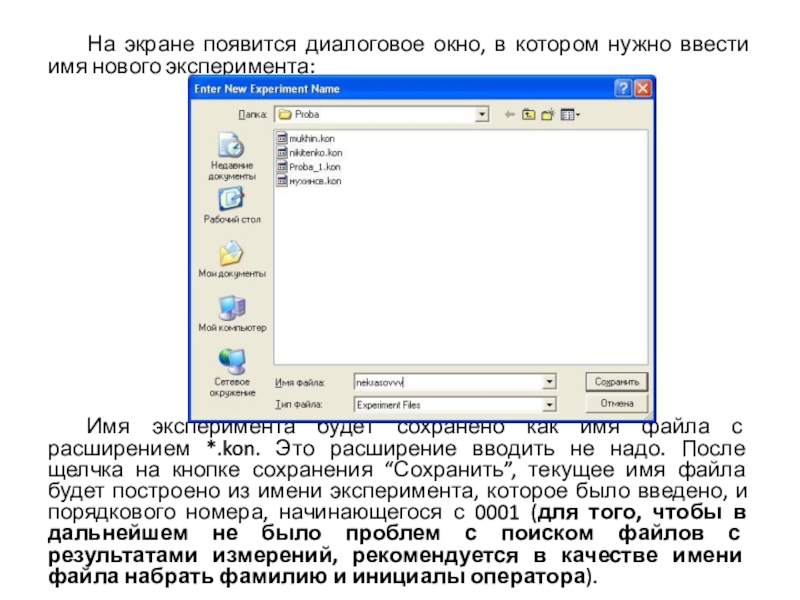Click the Proba_1.kon file icon
Viewport: 800px width, 600px height.
click(x=282, y=167)
